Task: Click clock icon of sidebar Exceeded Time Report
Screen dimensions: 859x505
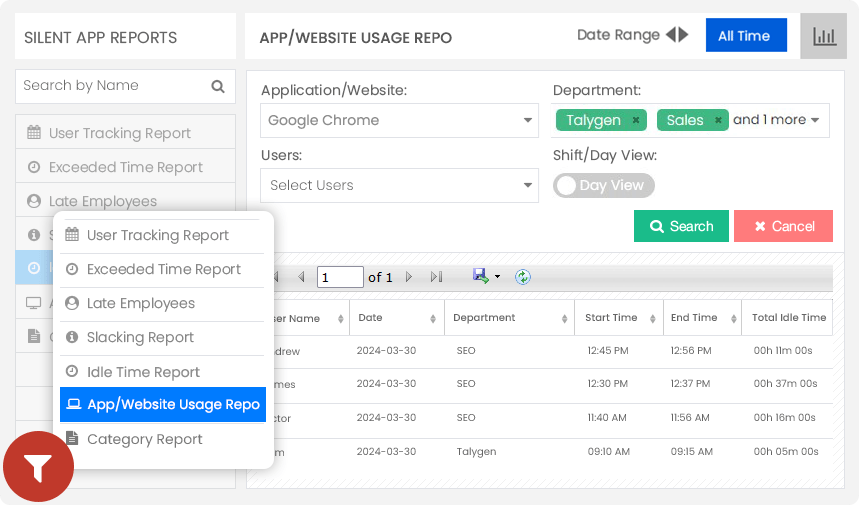Action: pyautogui.click(x=34, y=167)
